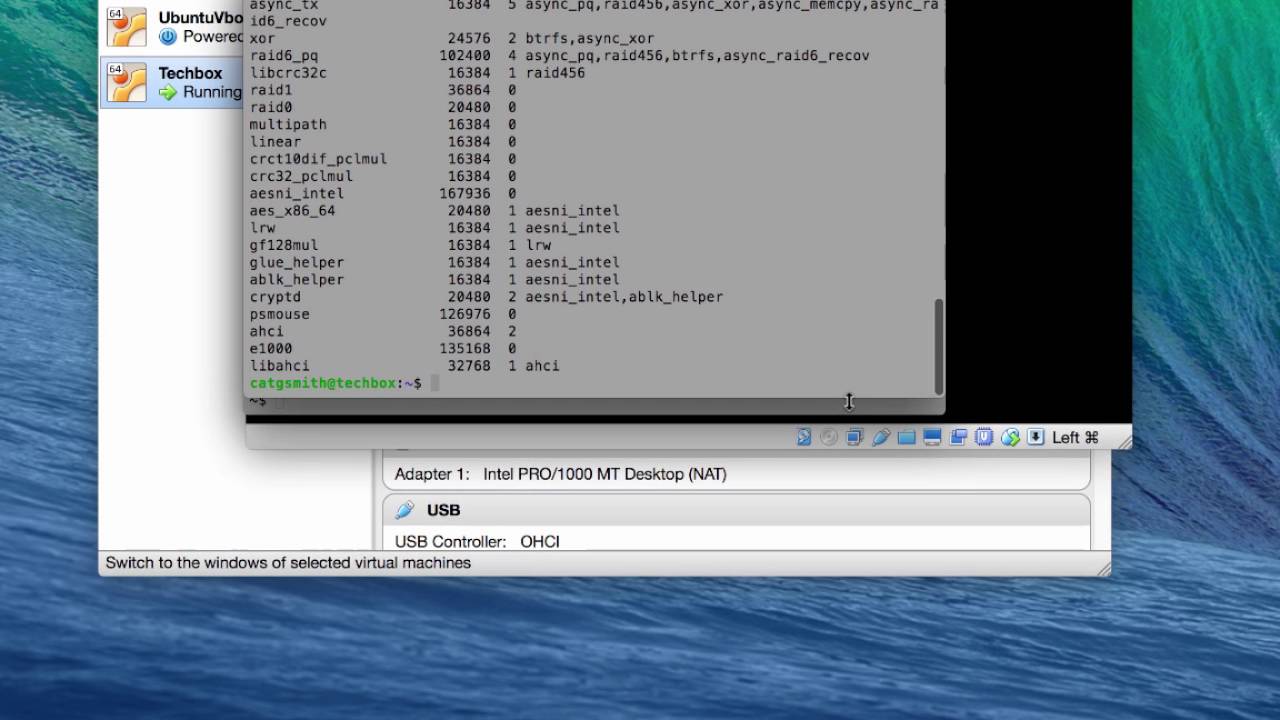
Task: Click the hard disk activity status icon
Action: (803, 437)
